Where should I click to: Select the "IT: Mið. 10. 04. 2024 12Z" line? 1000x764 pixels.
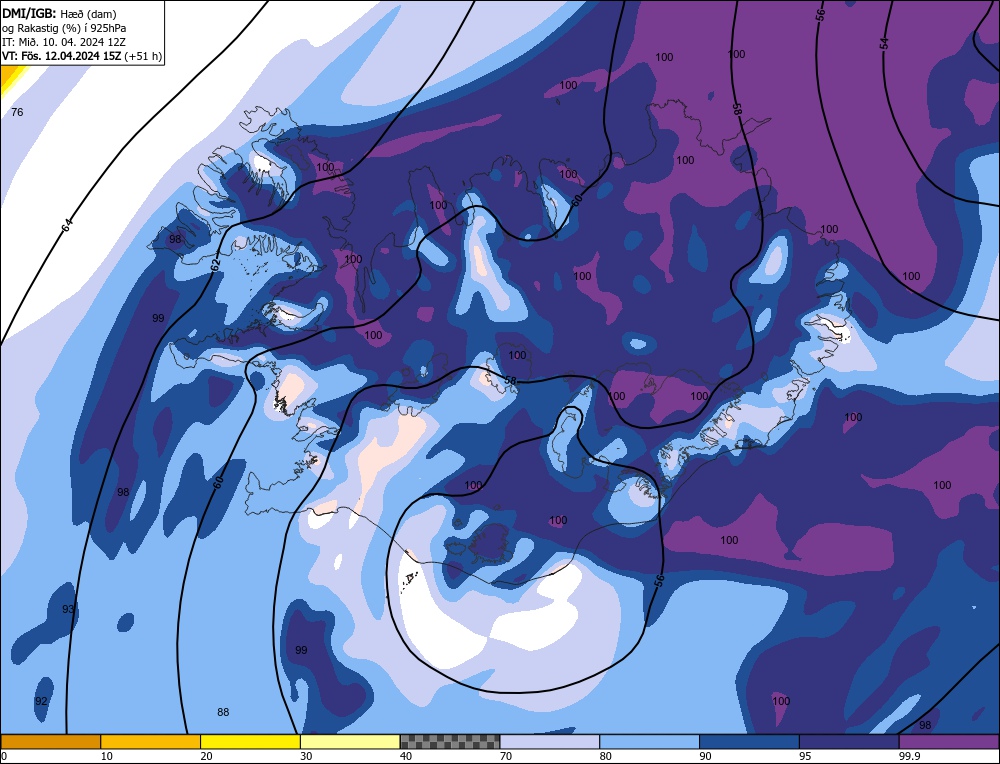(64, 42)
